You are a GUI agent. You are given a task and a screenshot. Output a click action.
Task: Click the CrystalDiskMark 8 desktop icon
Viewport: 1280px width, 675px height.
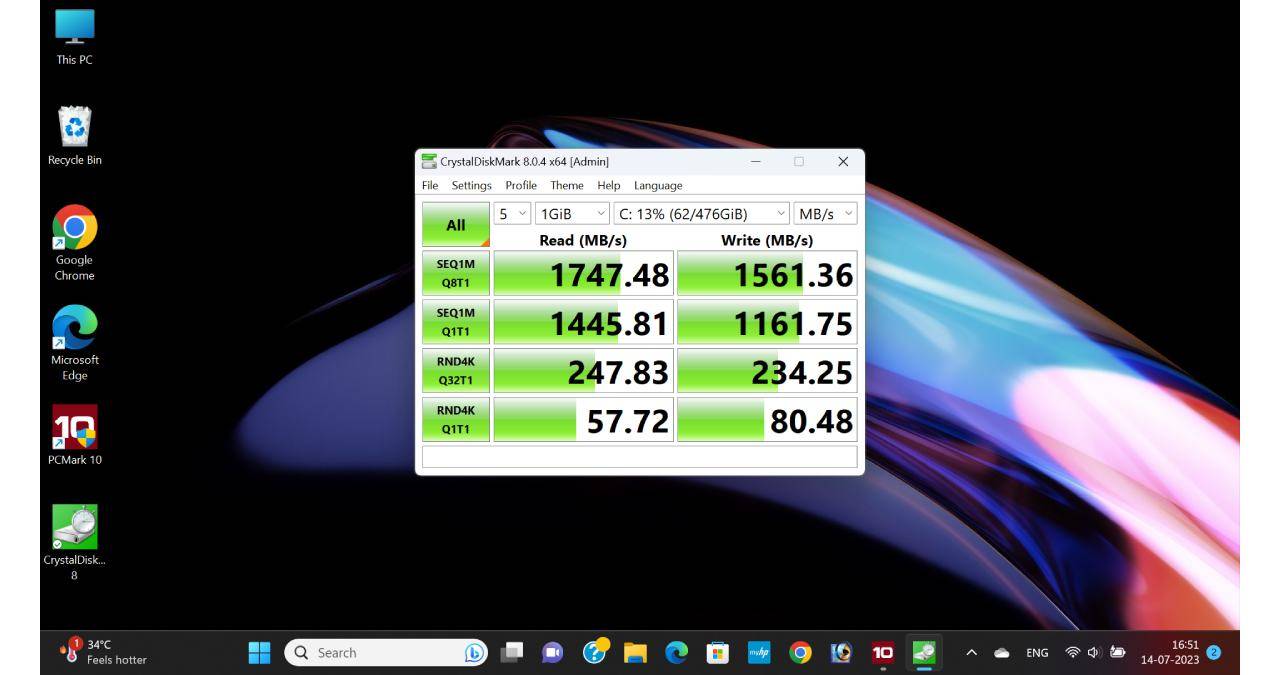pos(74,535)
